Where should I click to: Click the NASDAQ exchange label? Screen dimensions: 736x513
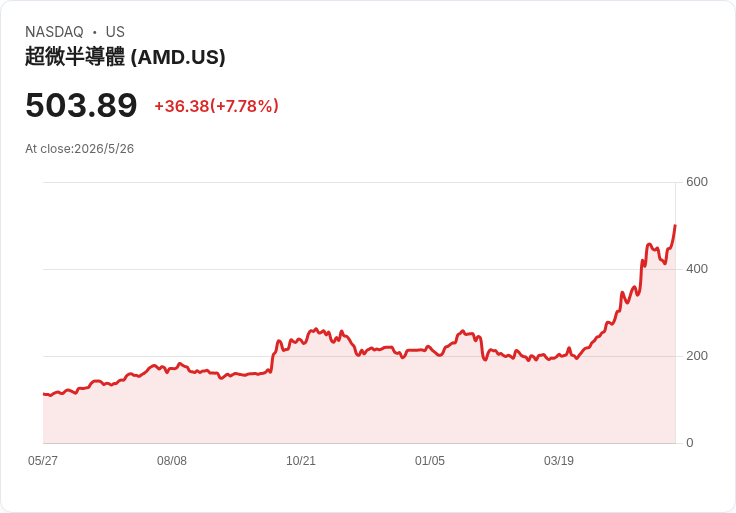pos(54,31)
